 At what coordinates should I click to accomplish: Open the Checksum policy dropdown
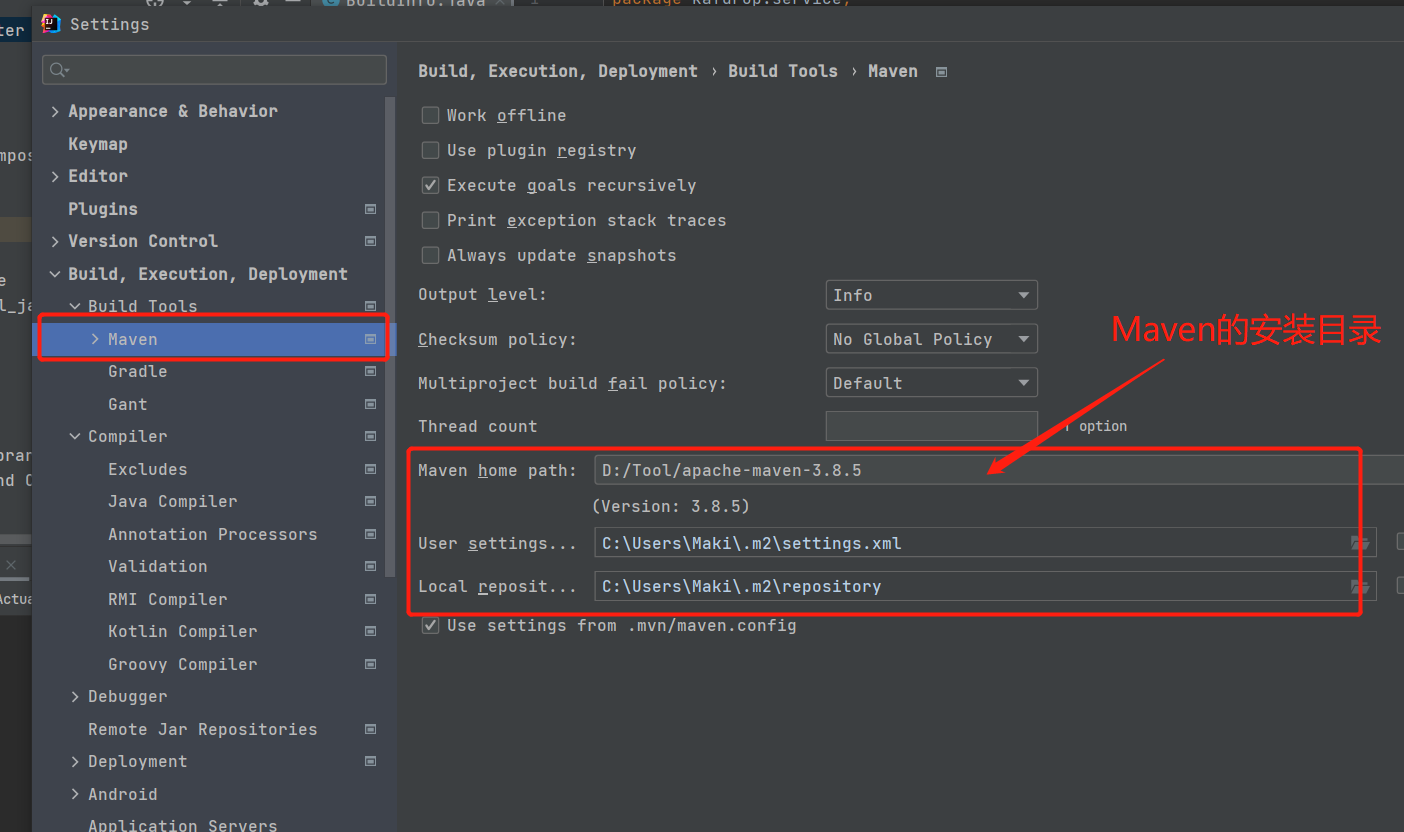click(932, 339)
